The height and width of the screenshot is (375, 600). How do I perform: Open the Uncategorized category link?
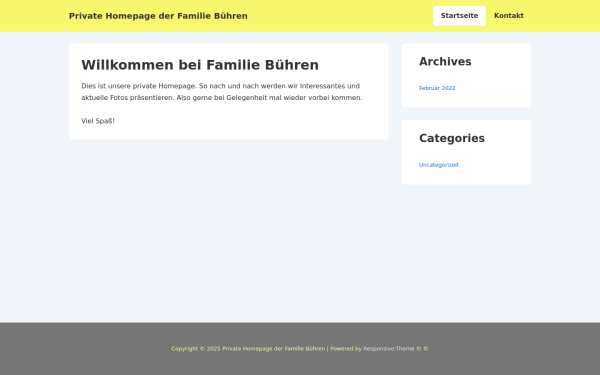tap(439, 165)
